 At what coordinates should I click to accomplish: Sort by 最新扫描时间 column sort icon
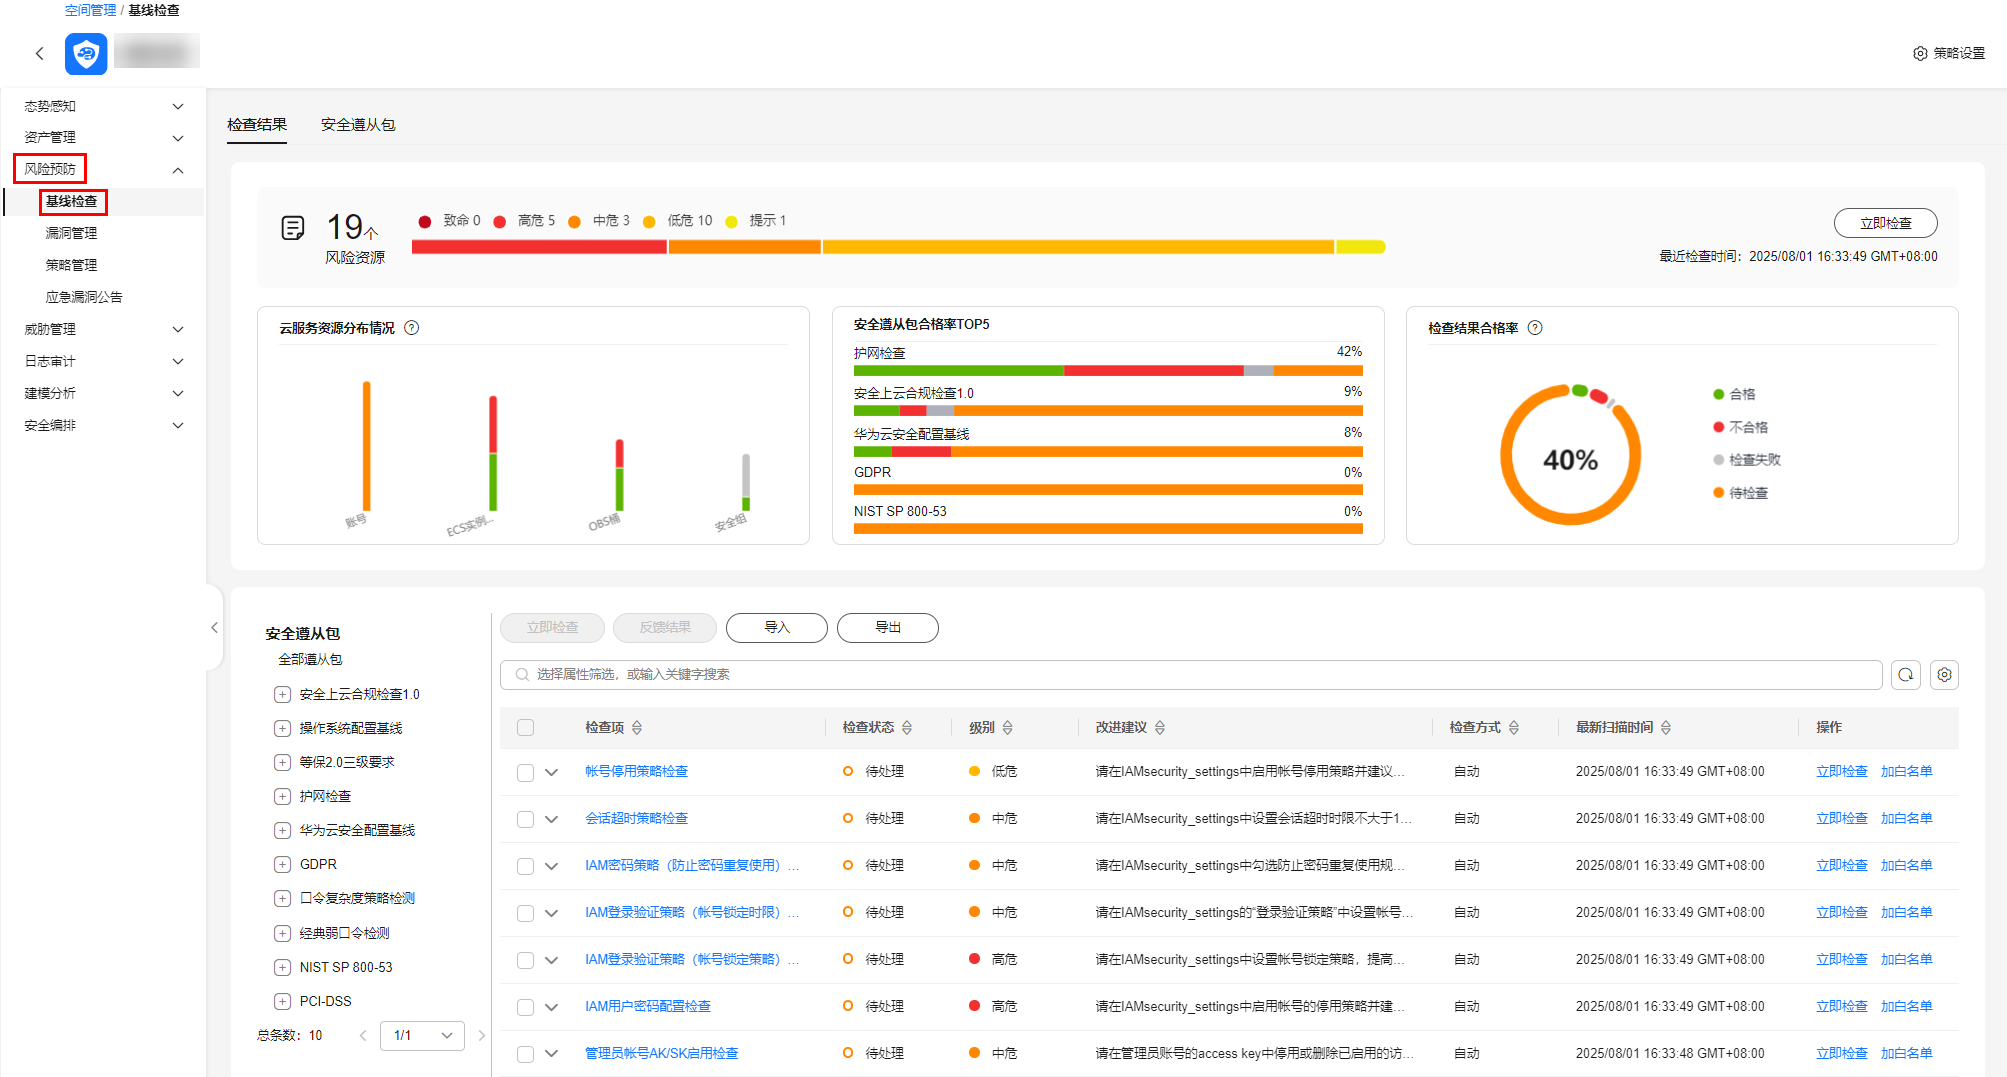(1666, 728)
